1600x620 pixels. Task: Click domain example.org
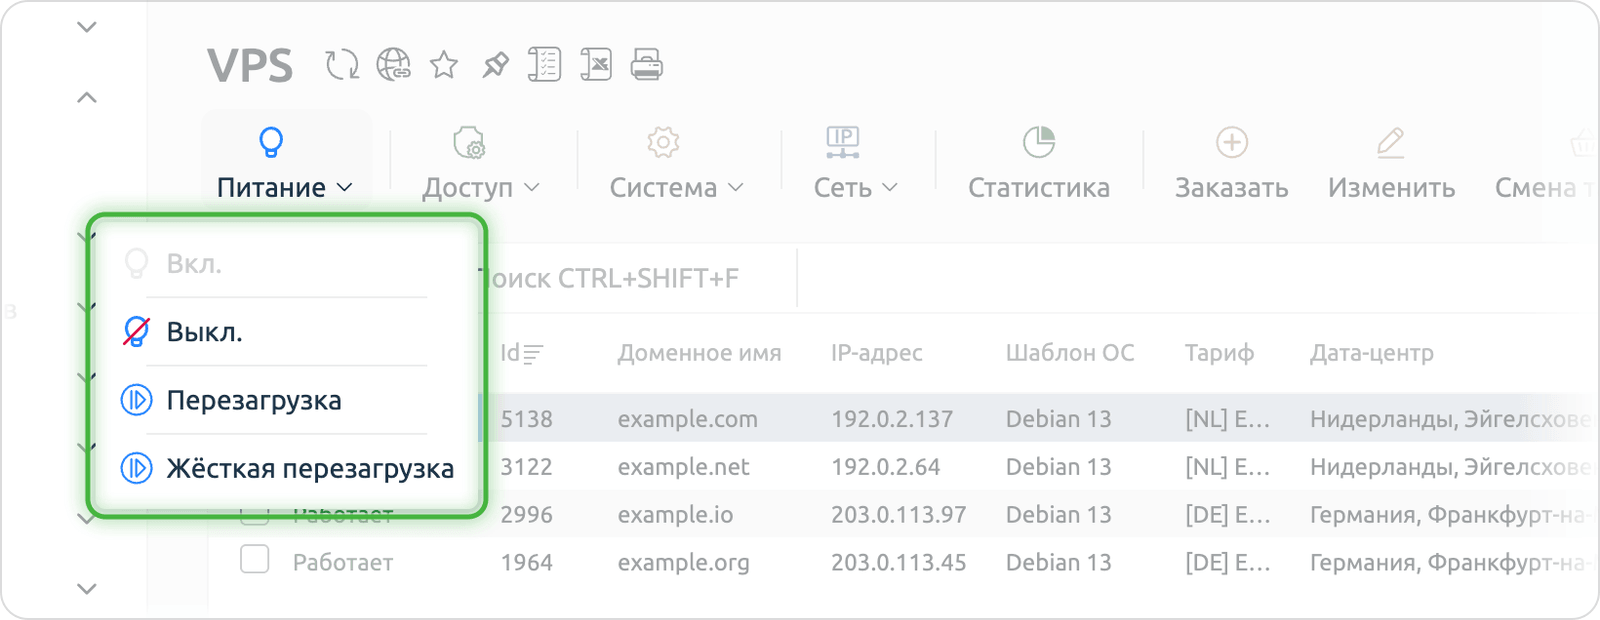click(684, 563)
